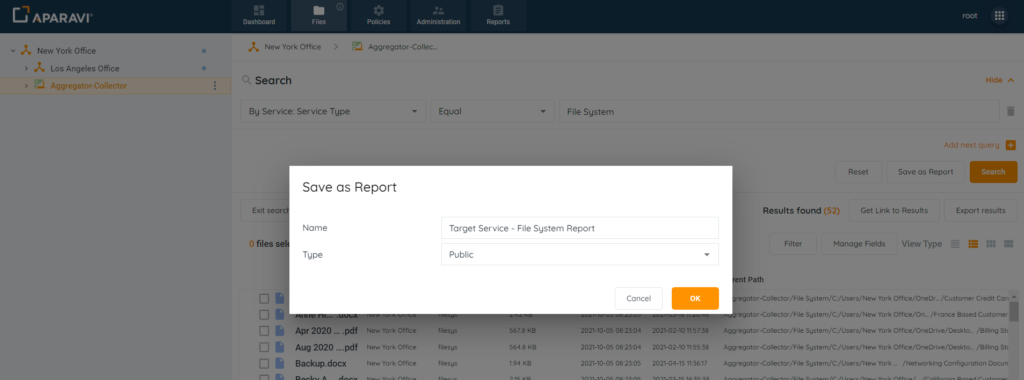
Task: Click the File System query value field
Action: coord(779,112)
